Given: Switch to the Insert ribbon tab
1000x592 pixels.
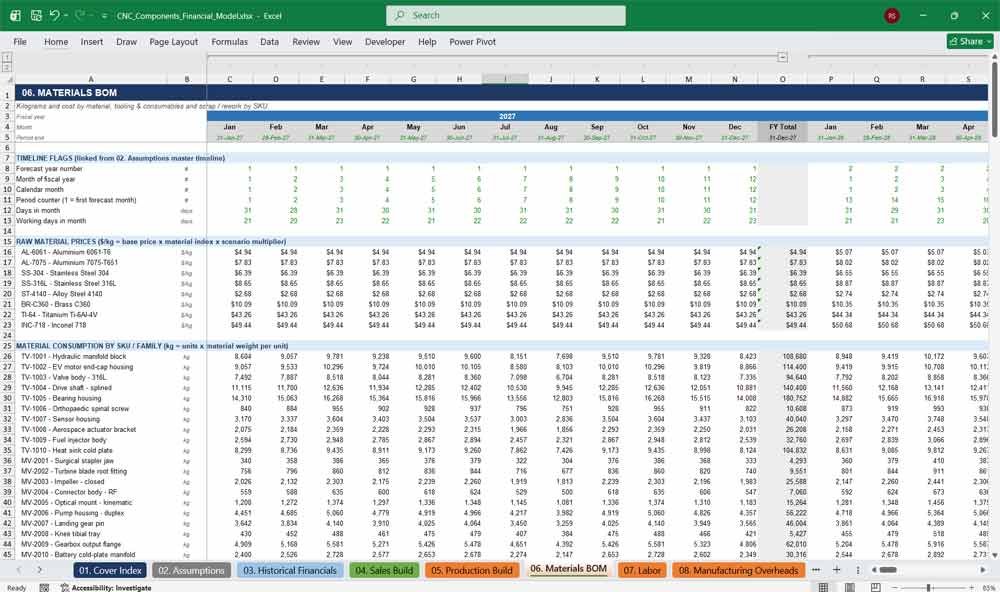Looking at the screenshot, I should 91,41.
